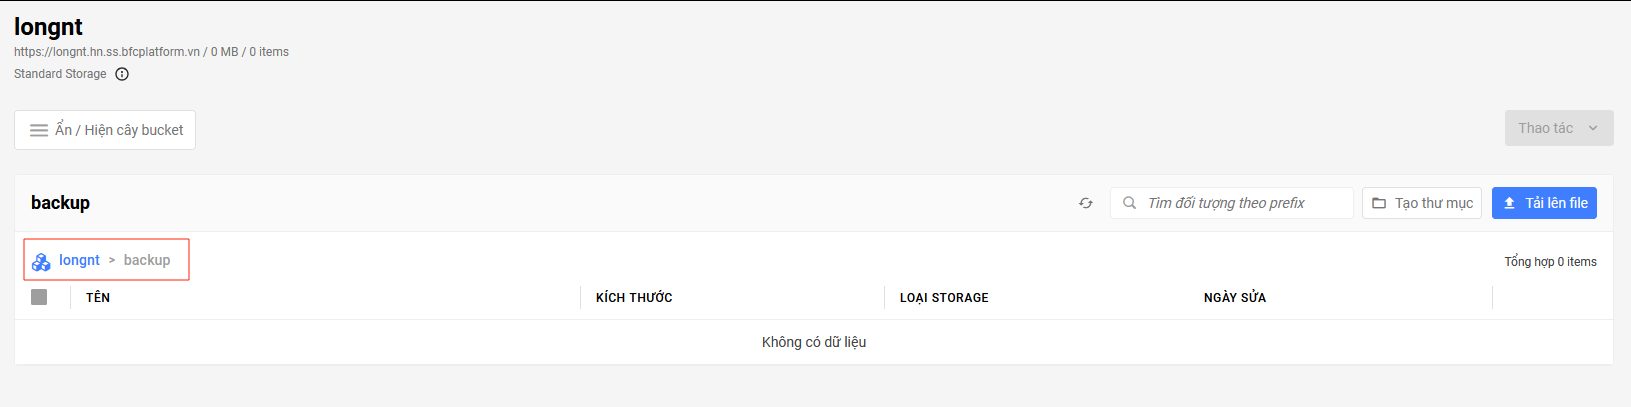This screenshot has width=1631, height=407.
Task: Focus the Tìm đối tượng theo prefix field
Action: coord(1231,203)
